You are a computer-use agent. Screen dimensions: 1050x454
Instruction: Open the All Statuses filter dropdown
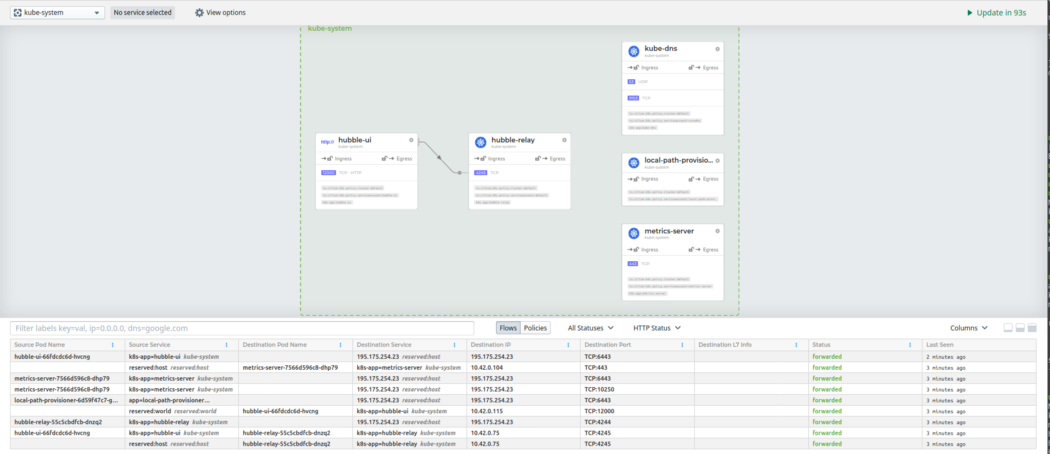[591, 328]
